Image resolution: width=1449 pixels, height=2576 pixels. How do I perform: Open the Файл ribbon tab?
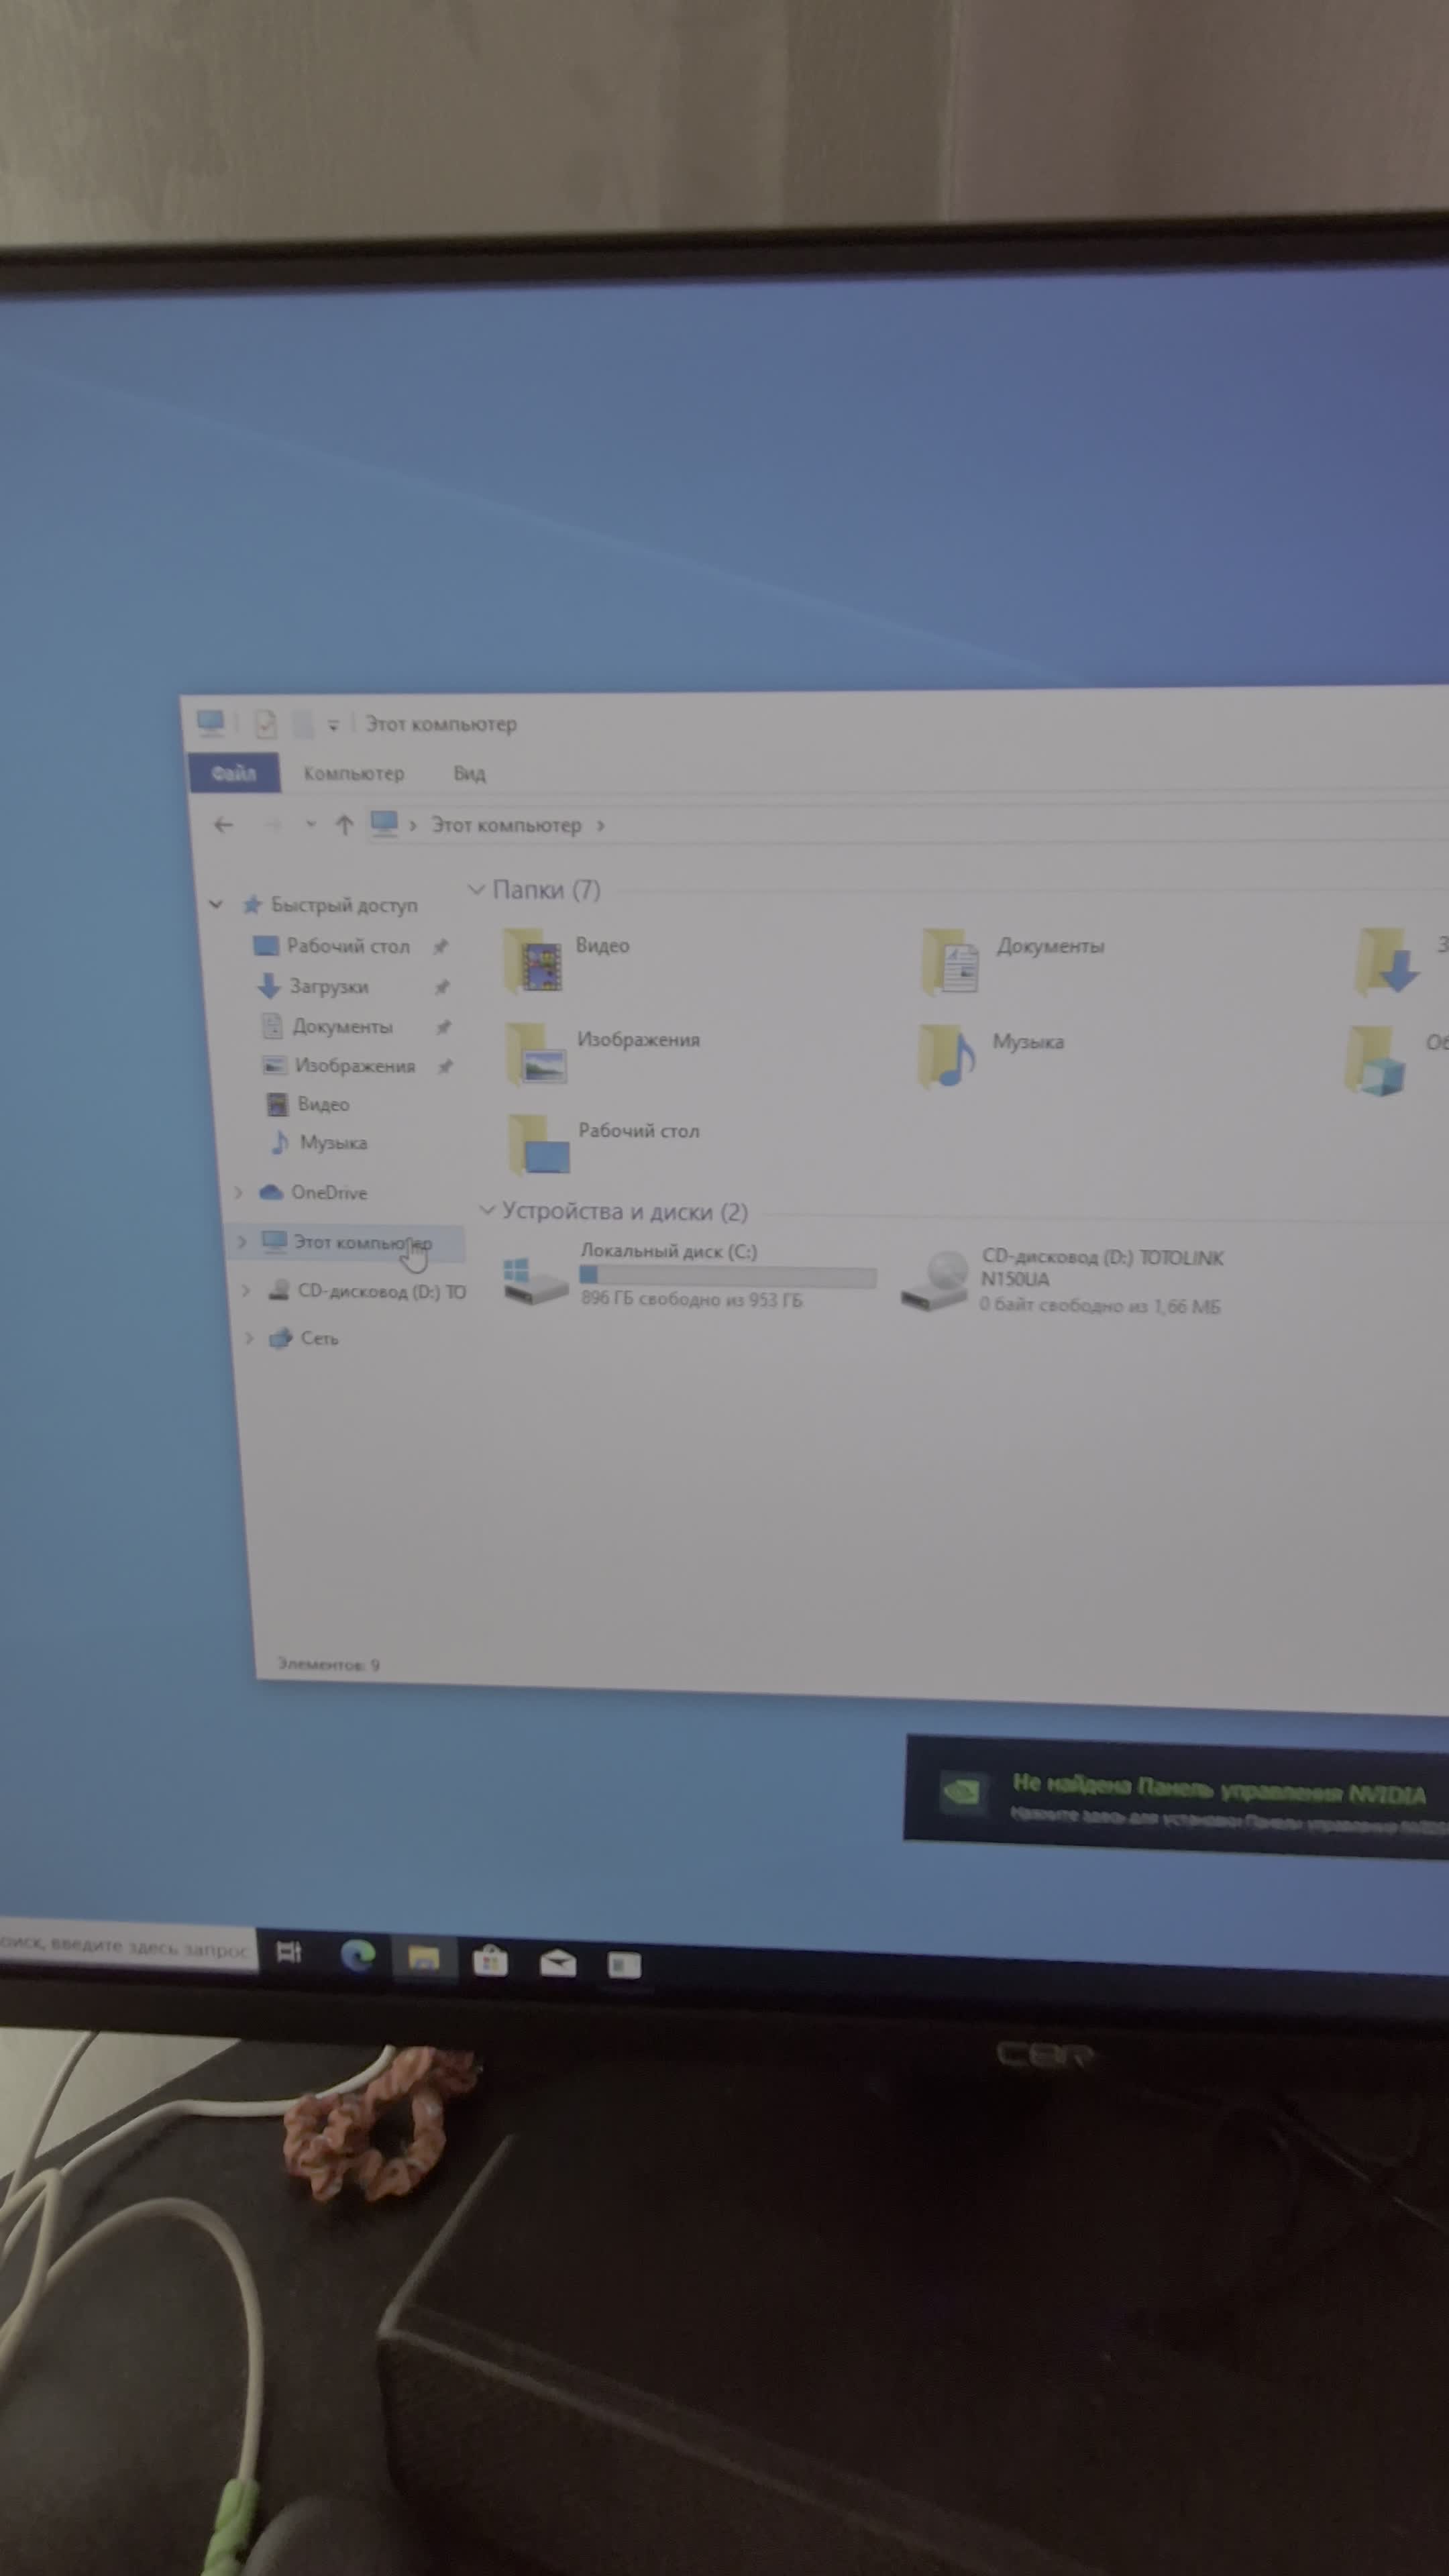(x=233, y=773)
